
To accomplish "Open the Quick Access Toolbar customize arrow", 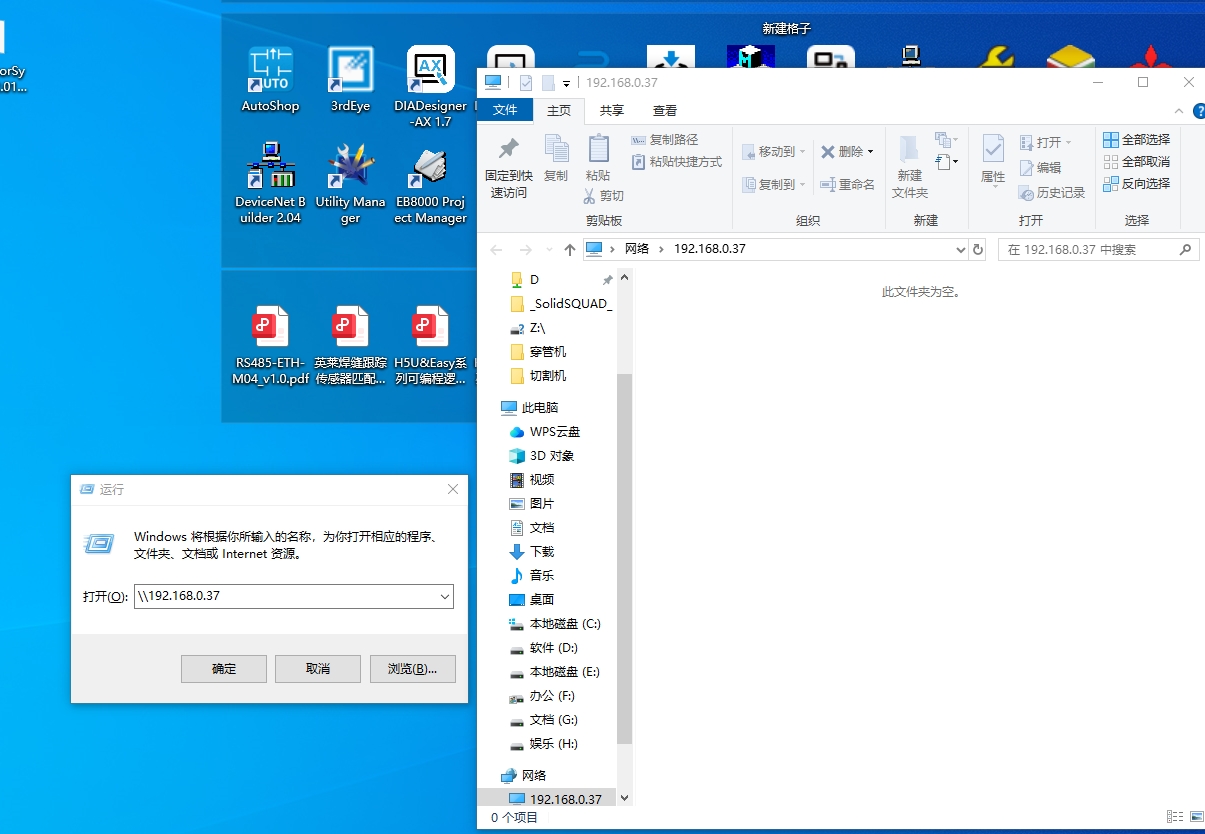I will [566, 83].
